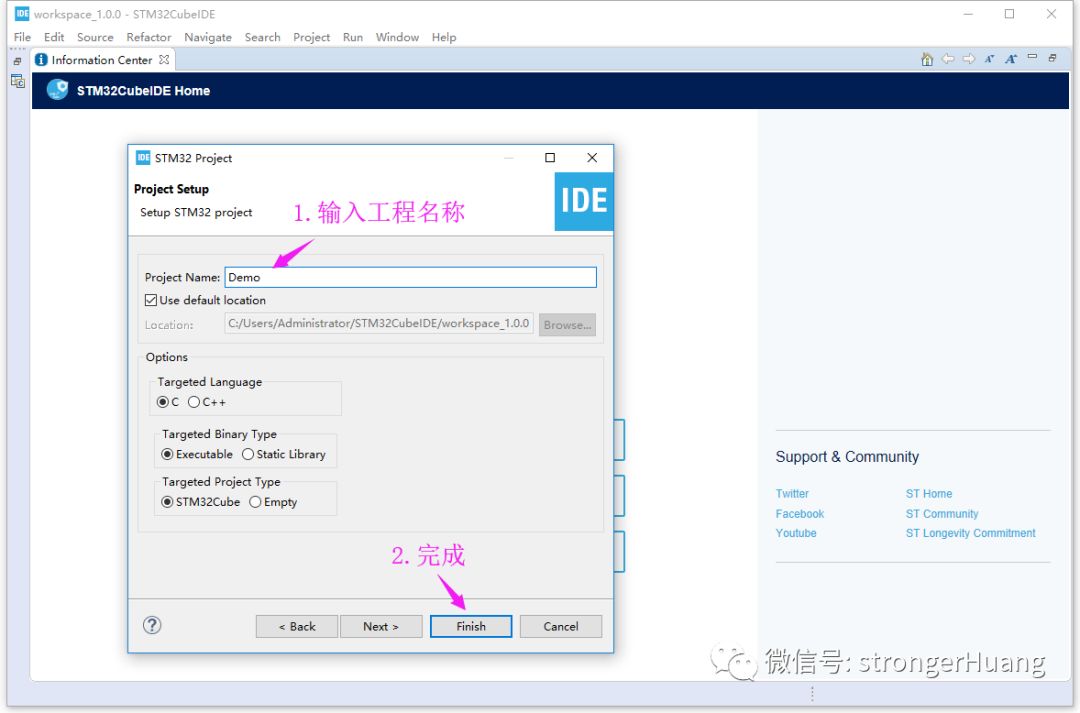Click the Browse button
The height and width of the screenshot is (713, 1080).
pos(568,324)
